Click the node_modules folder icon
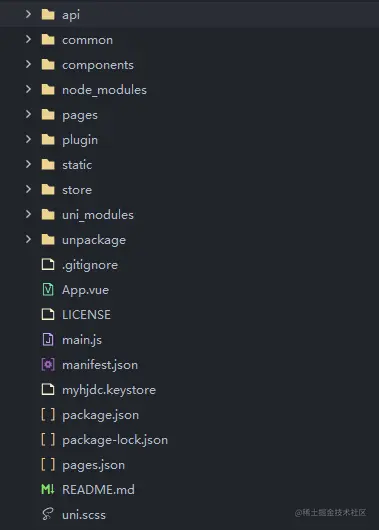This screenshot has width=379, height=530. [x=48, y=90]
